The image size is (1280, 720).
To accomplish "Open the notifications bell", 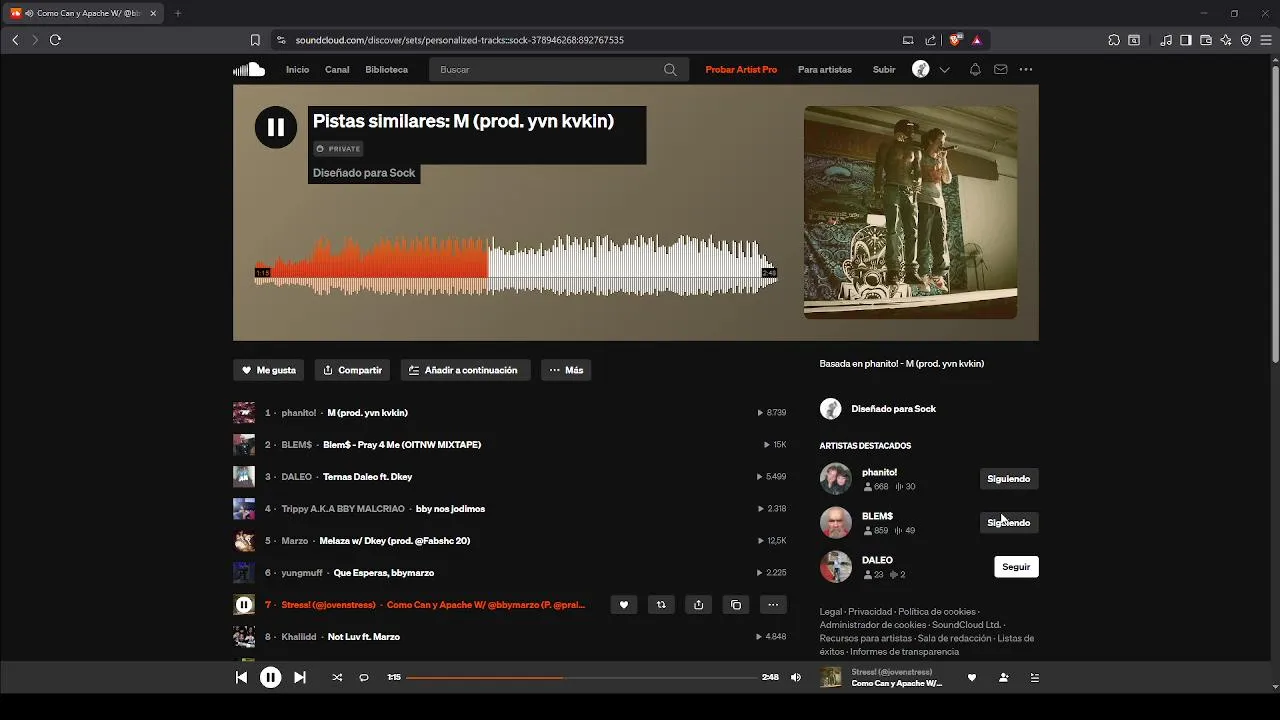I will (975, 70).
